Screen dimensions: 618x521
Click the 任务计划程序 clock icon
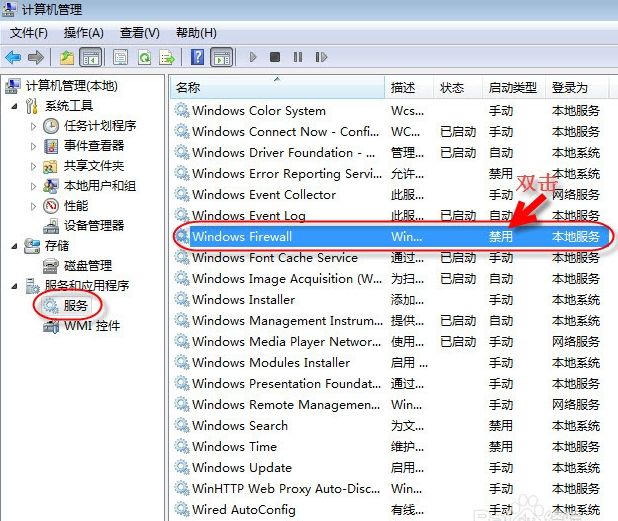51,126
